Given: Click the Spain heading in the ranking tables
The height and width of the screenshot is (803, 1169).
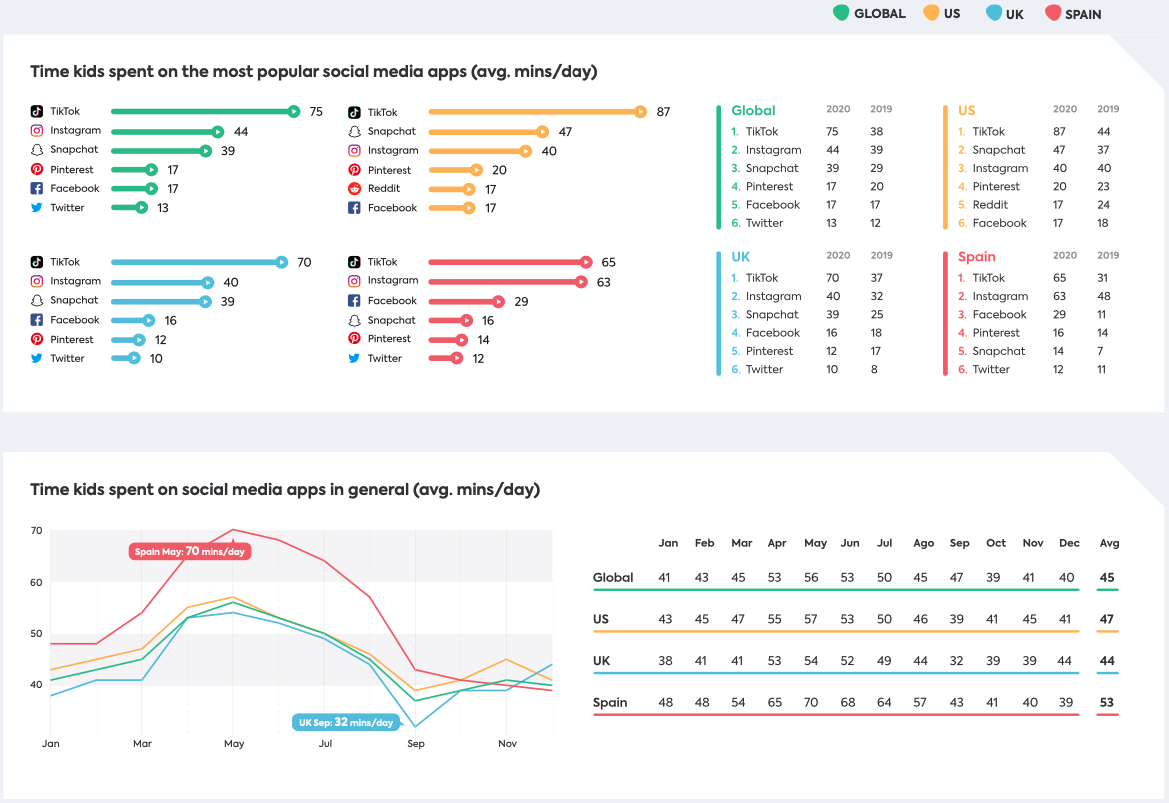Looking at the screenshot, I should tap(977, 257).
